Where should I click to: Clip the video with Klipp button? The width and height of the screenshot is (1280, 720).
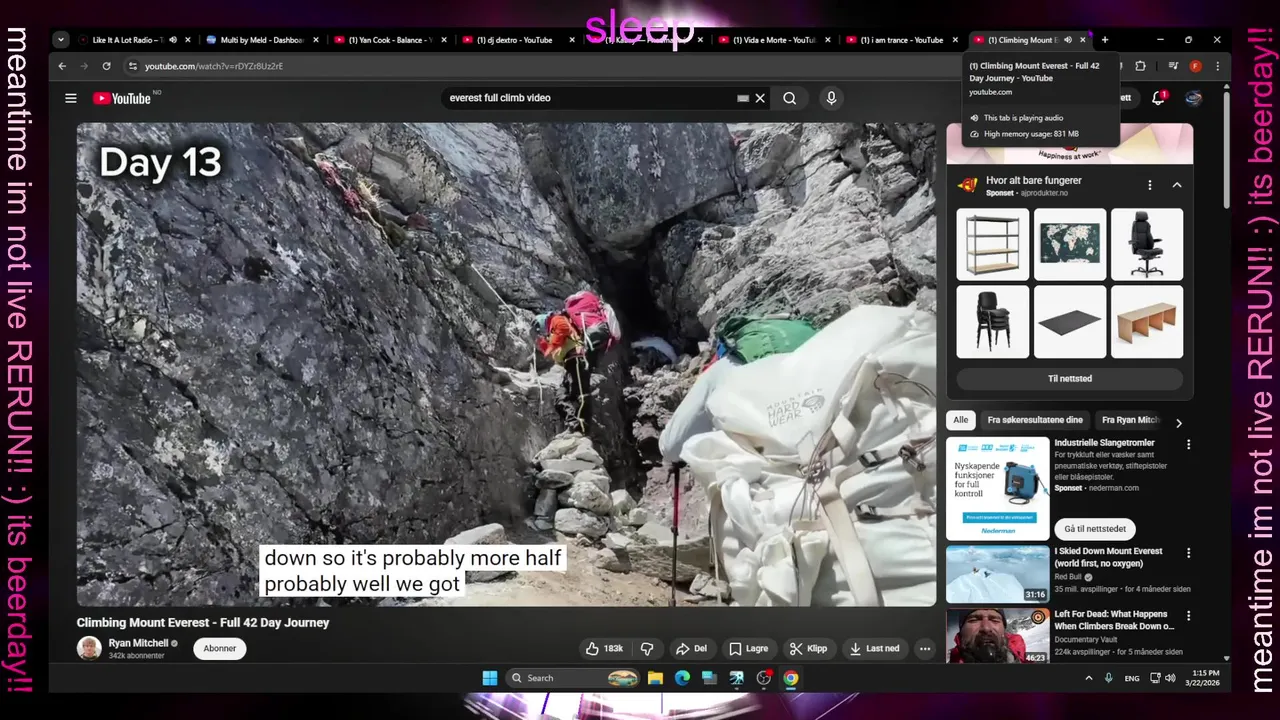tap(808, 648)
